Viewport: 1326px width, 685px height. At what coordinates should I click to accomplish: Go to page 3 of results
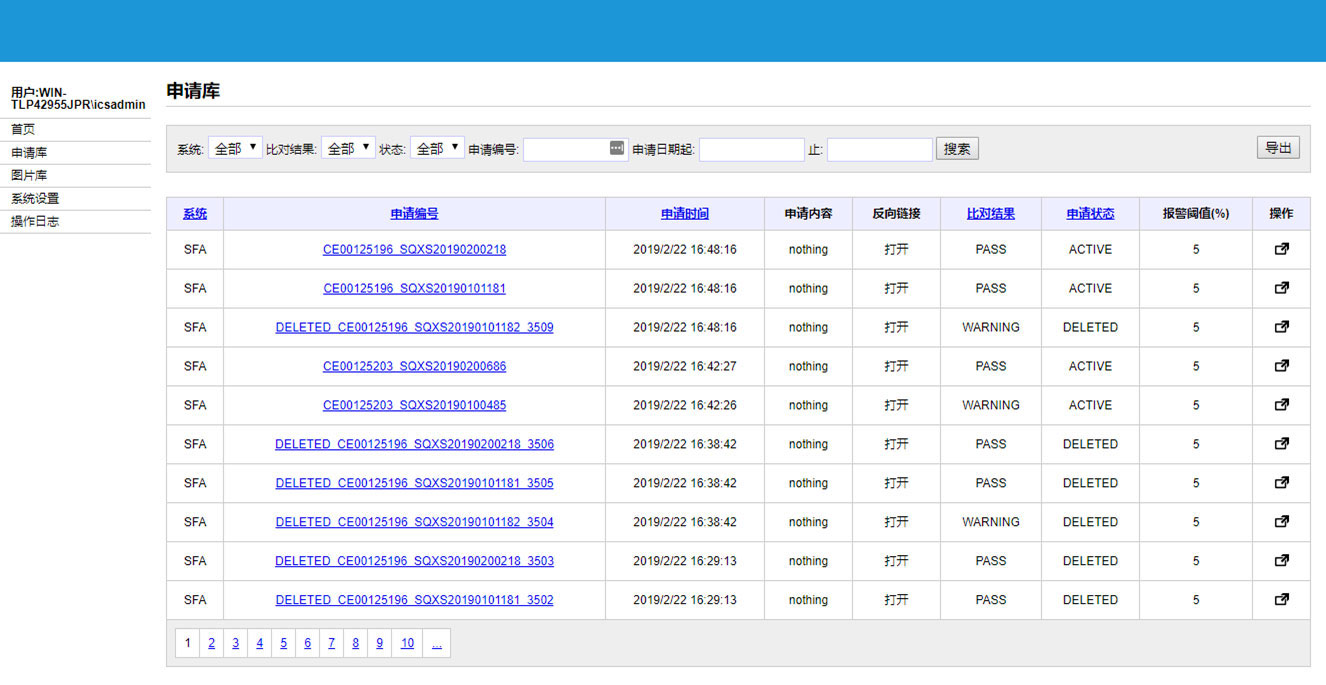[x=235, y=643]
